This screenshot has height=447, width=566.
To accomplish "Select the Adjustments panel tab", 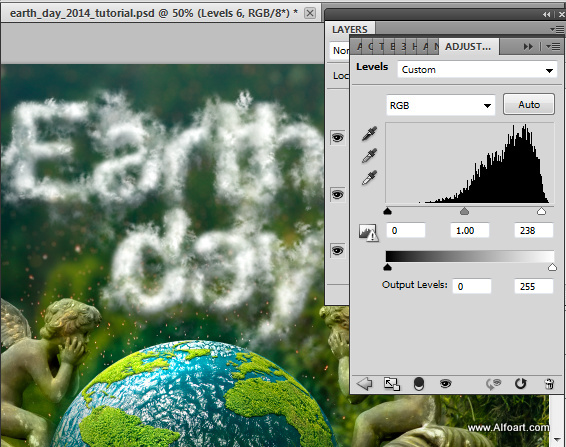I will pos(468,47).
